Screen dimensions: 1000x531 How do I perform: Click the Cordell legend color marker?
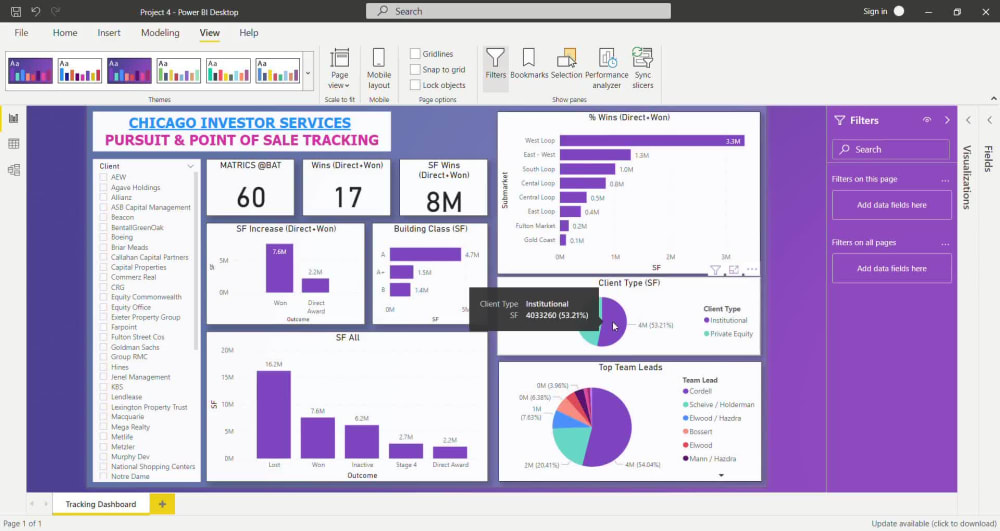coord(686,391)
